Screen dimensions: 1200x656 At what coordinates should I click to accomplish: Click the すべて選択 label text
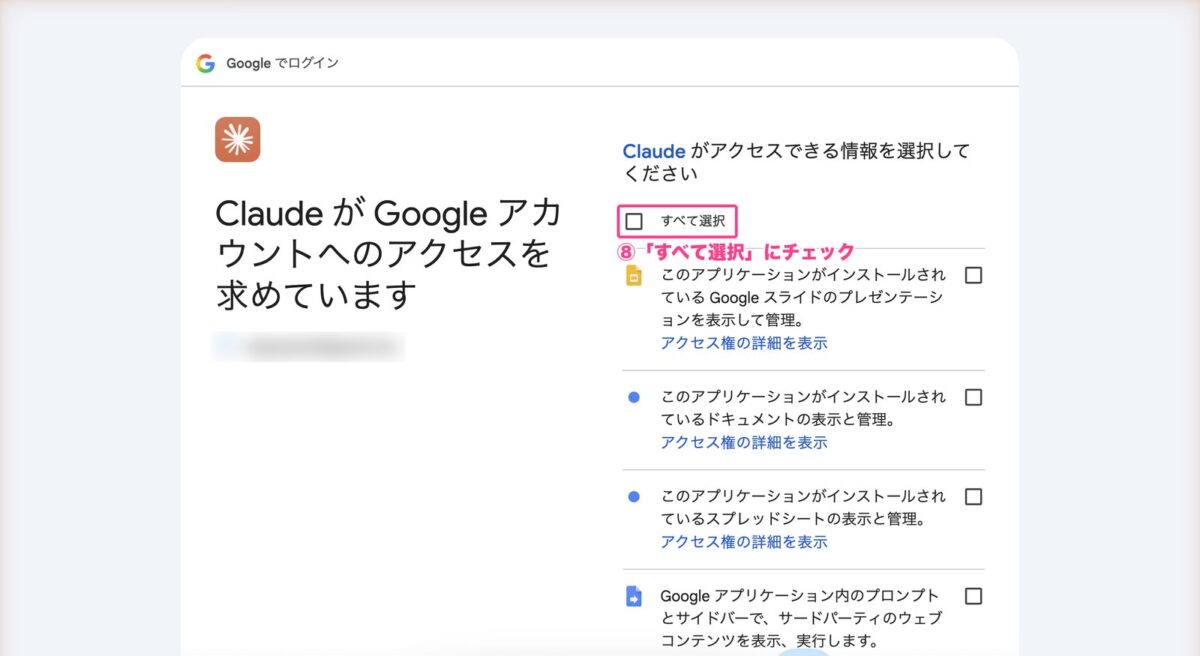693,221
